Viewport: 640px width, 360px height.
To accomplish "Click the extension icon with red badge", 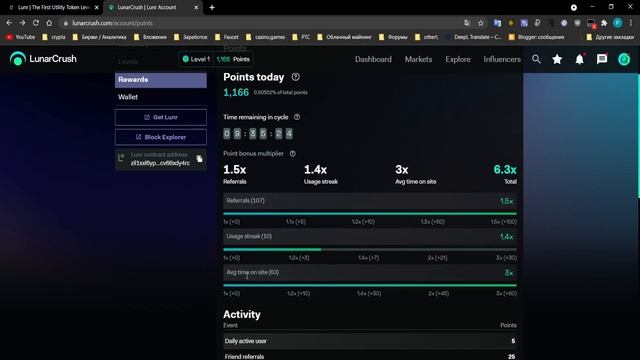I will pos(591,24).
